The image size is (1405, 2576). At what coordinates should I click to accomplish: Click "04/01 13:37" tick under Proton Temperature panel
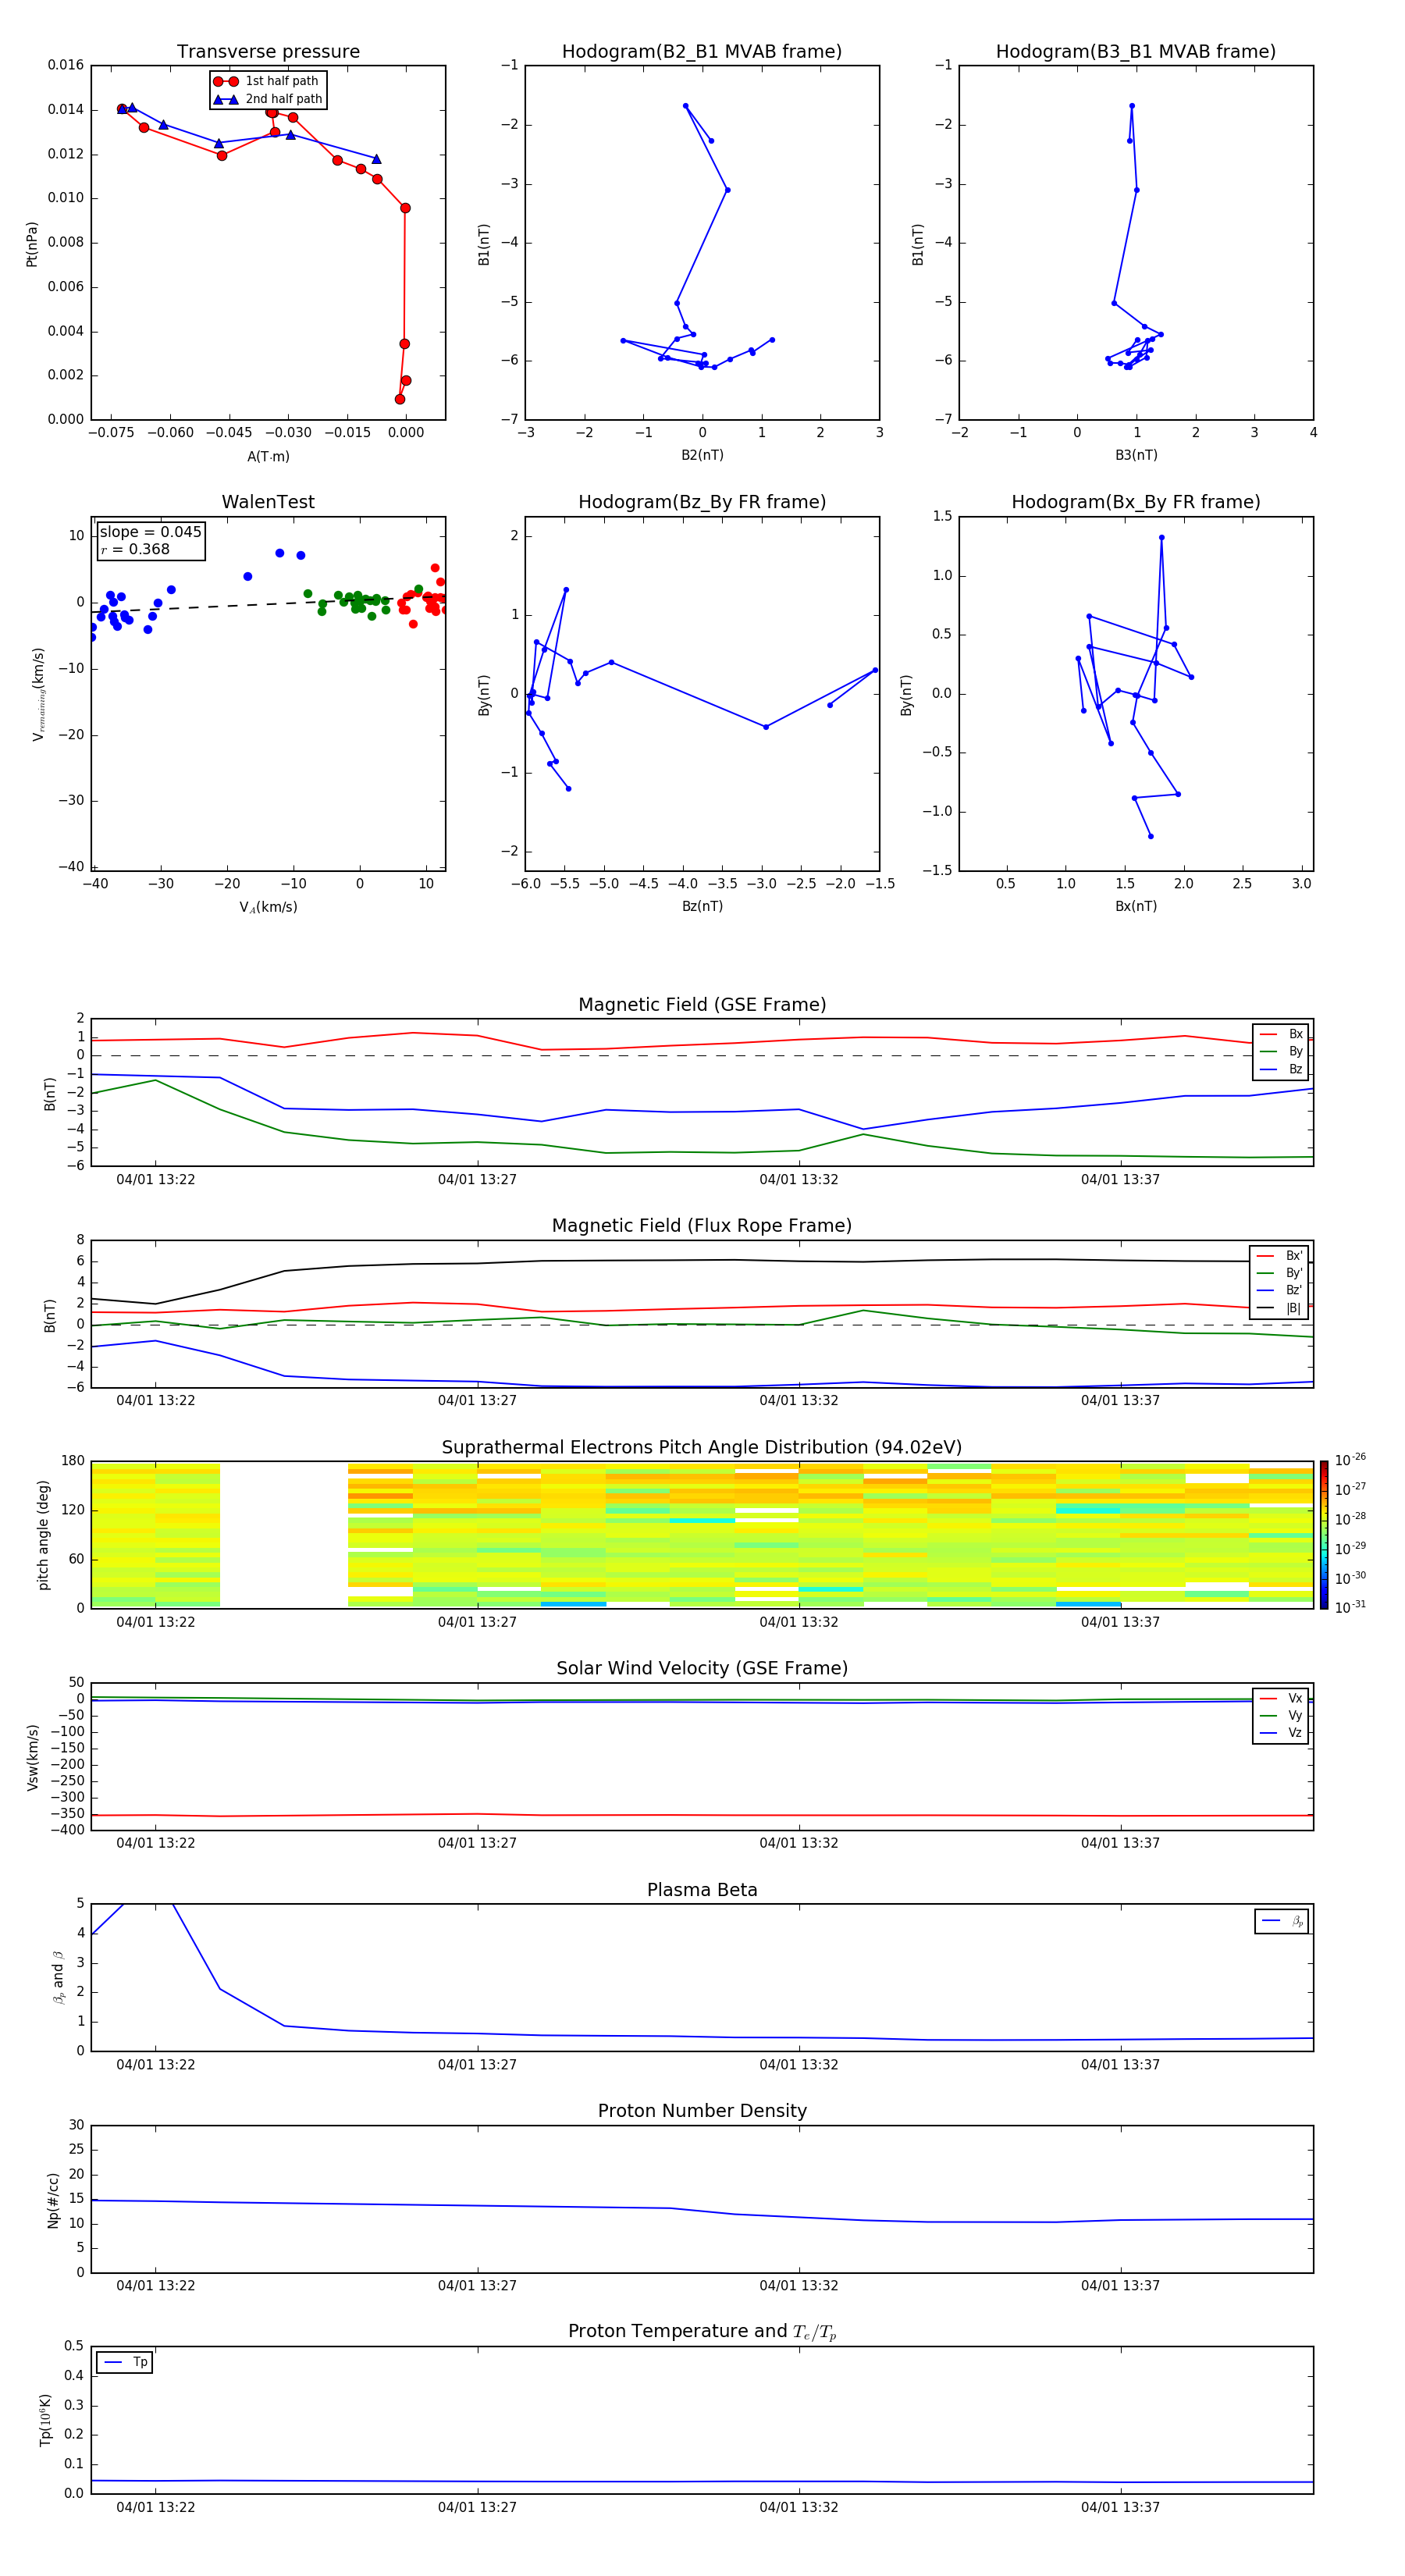point(1120,2507)
